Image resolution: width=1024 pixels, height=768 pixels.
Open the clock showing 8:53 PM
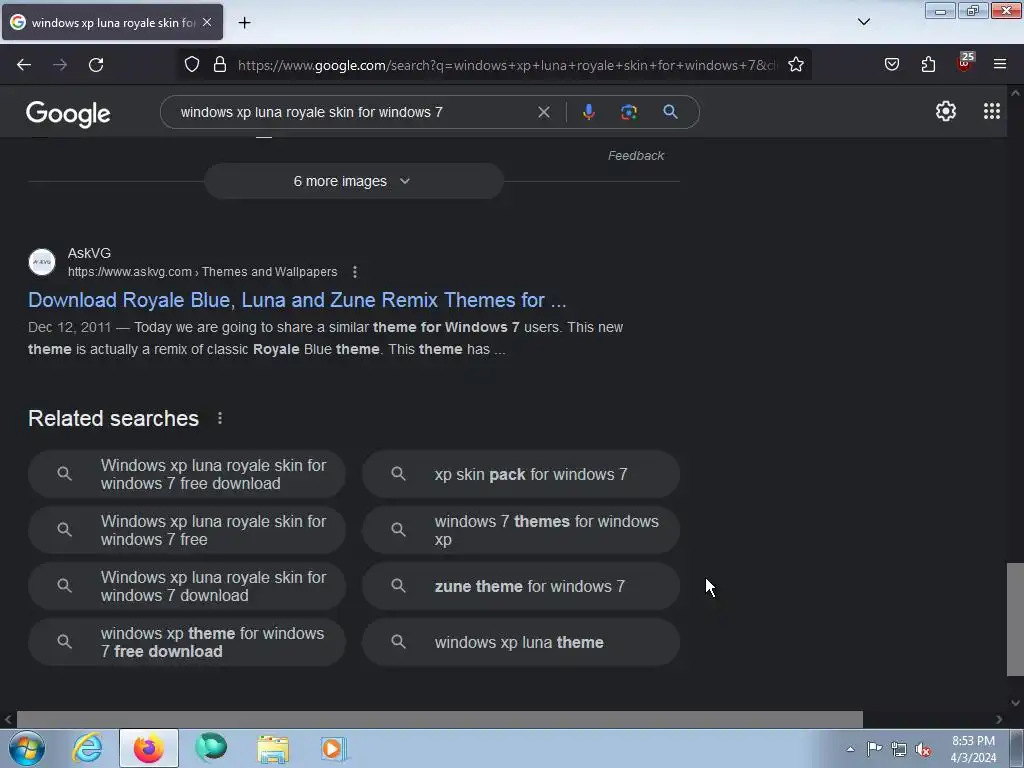pyautogui.click(x=973, y=749)
